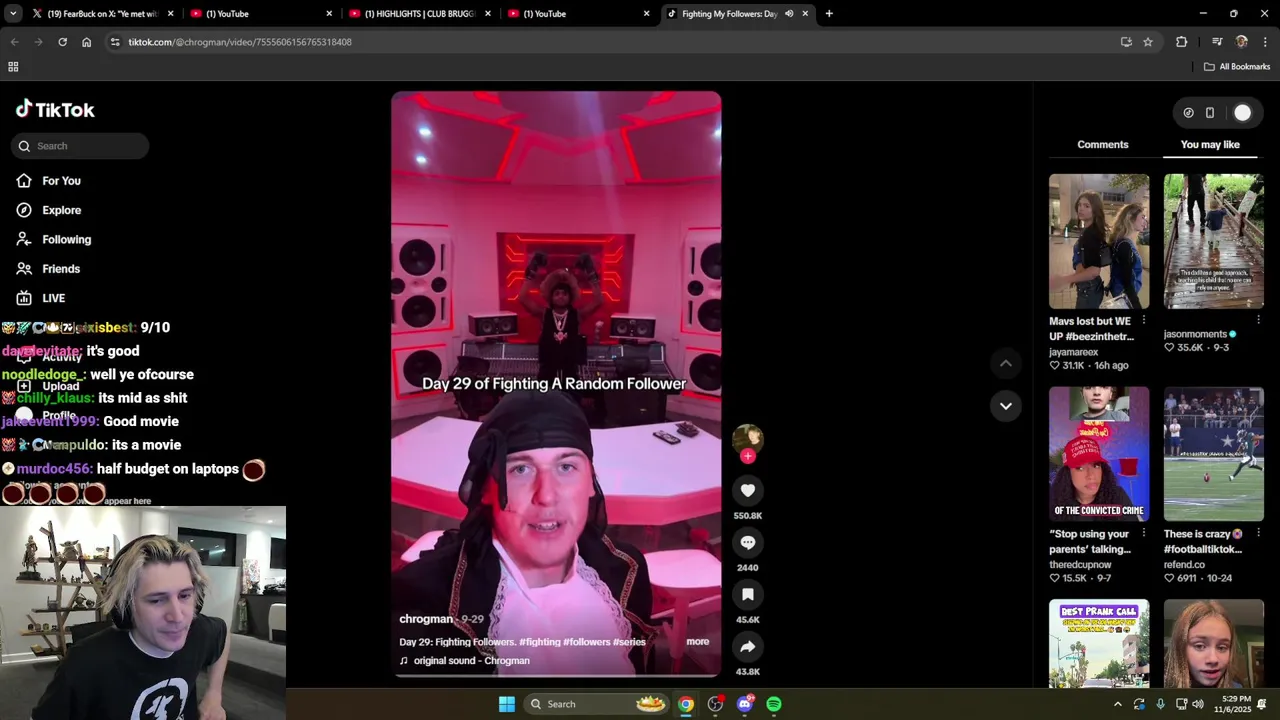Open the Windows Start menu

click(x=507, y=704)
